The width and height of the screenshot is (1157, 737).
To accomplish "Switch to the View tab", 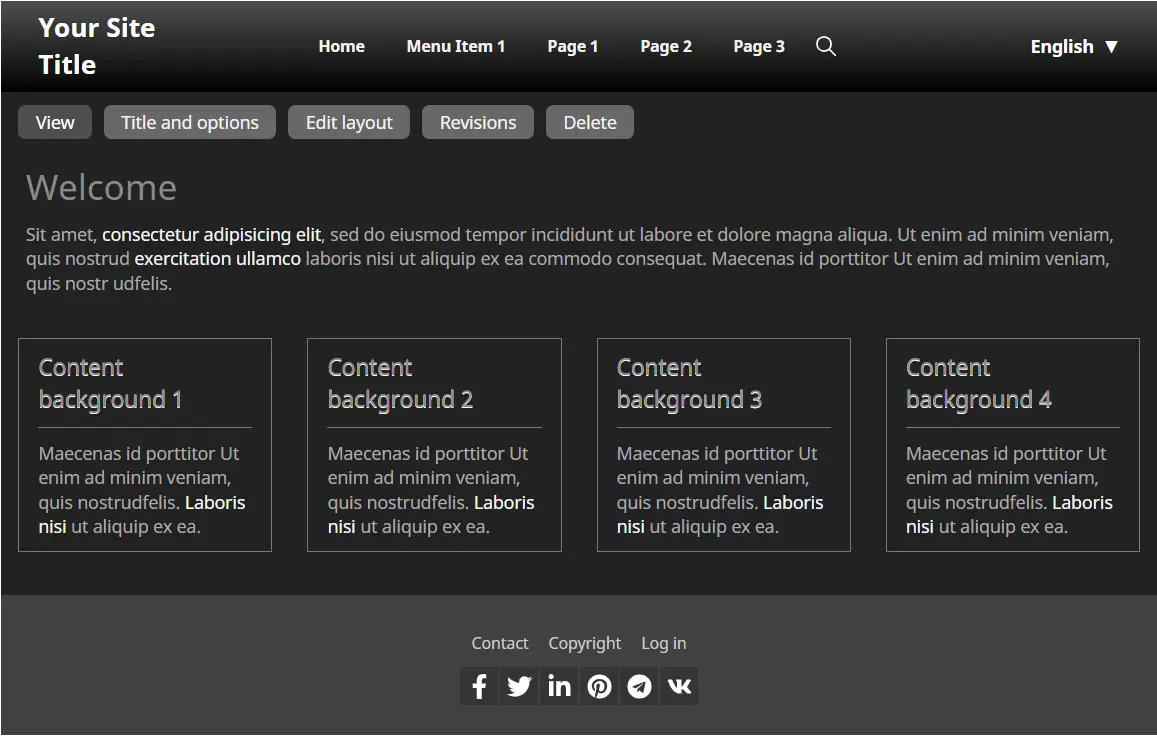I will (x=55, y=122).
